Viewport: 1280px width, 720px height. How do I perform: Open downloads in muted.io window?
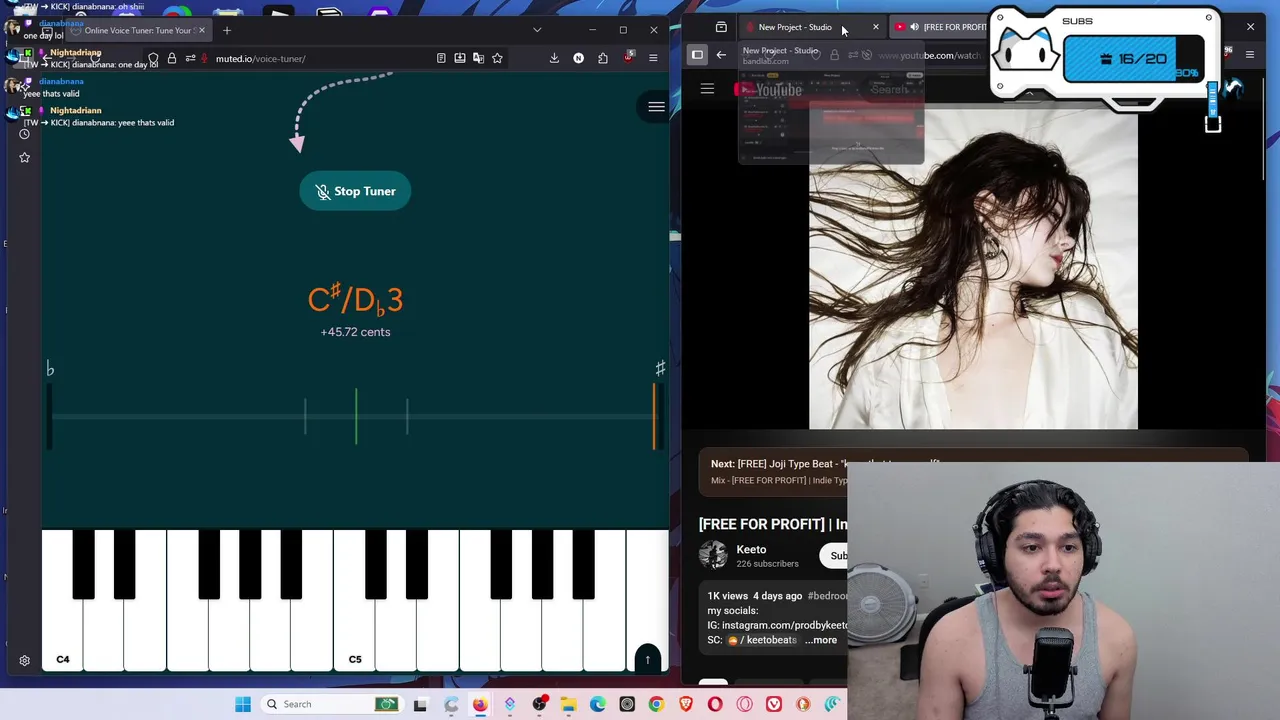pyautogui.click(x=554, y=58)
